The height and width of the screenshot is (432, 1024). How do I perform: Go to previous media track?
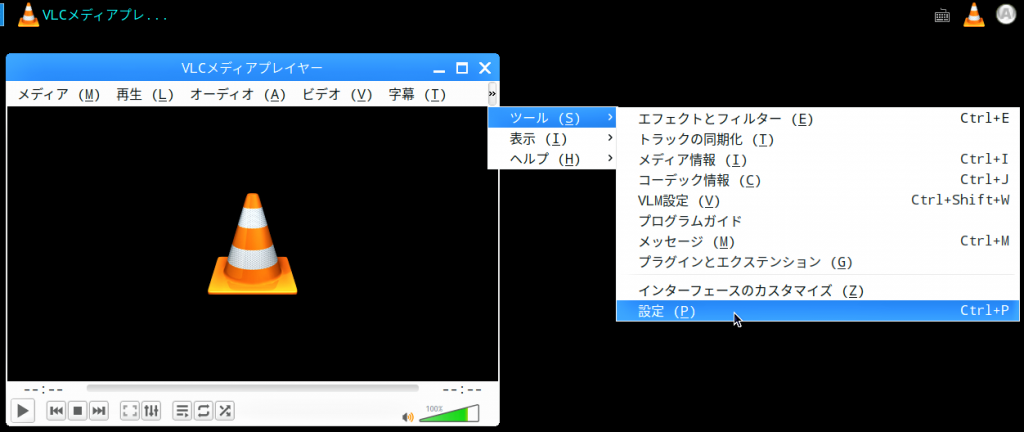pos(56,410)
